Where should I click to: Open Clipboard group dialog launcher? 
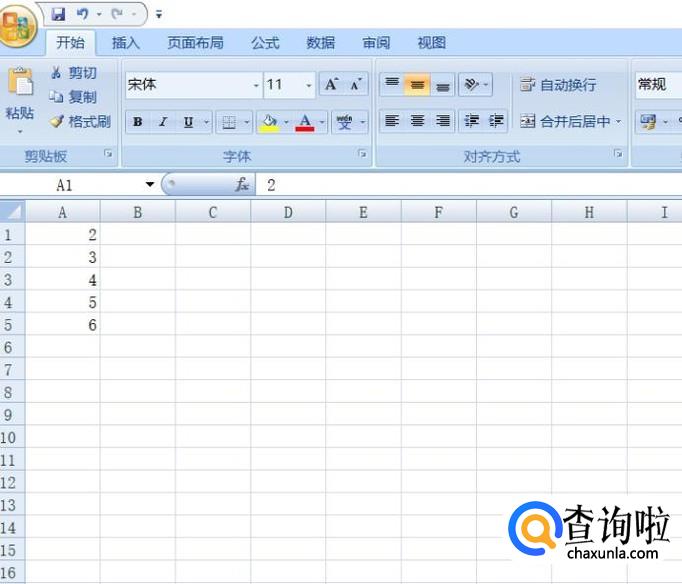(108, 154)
